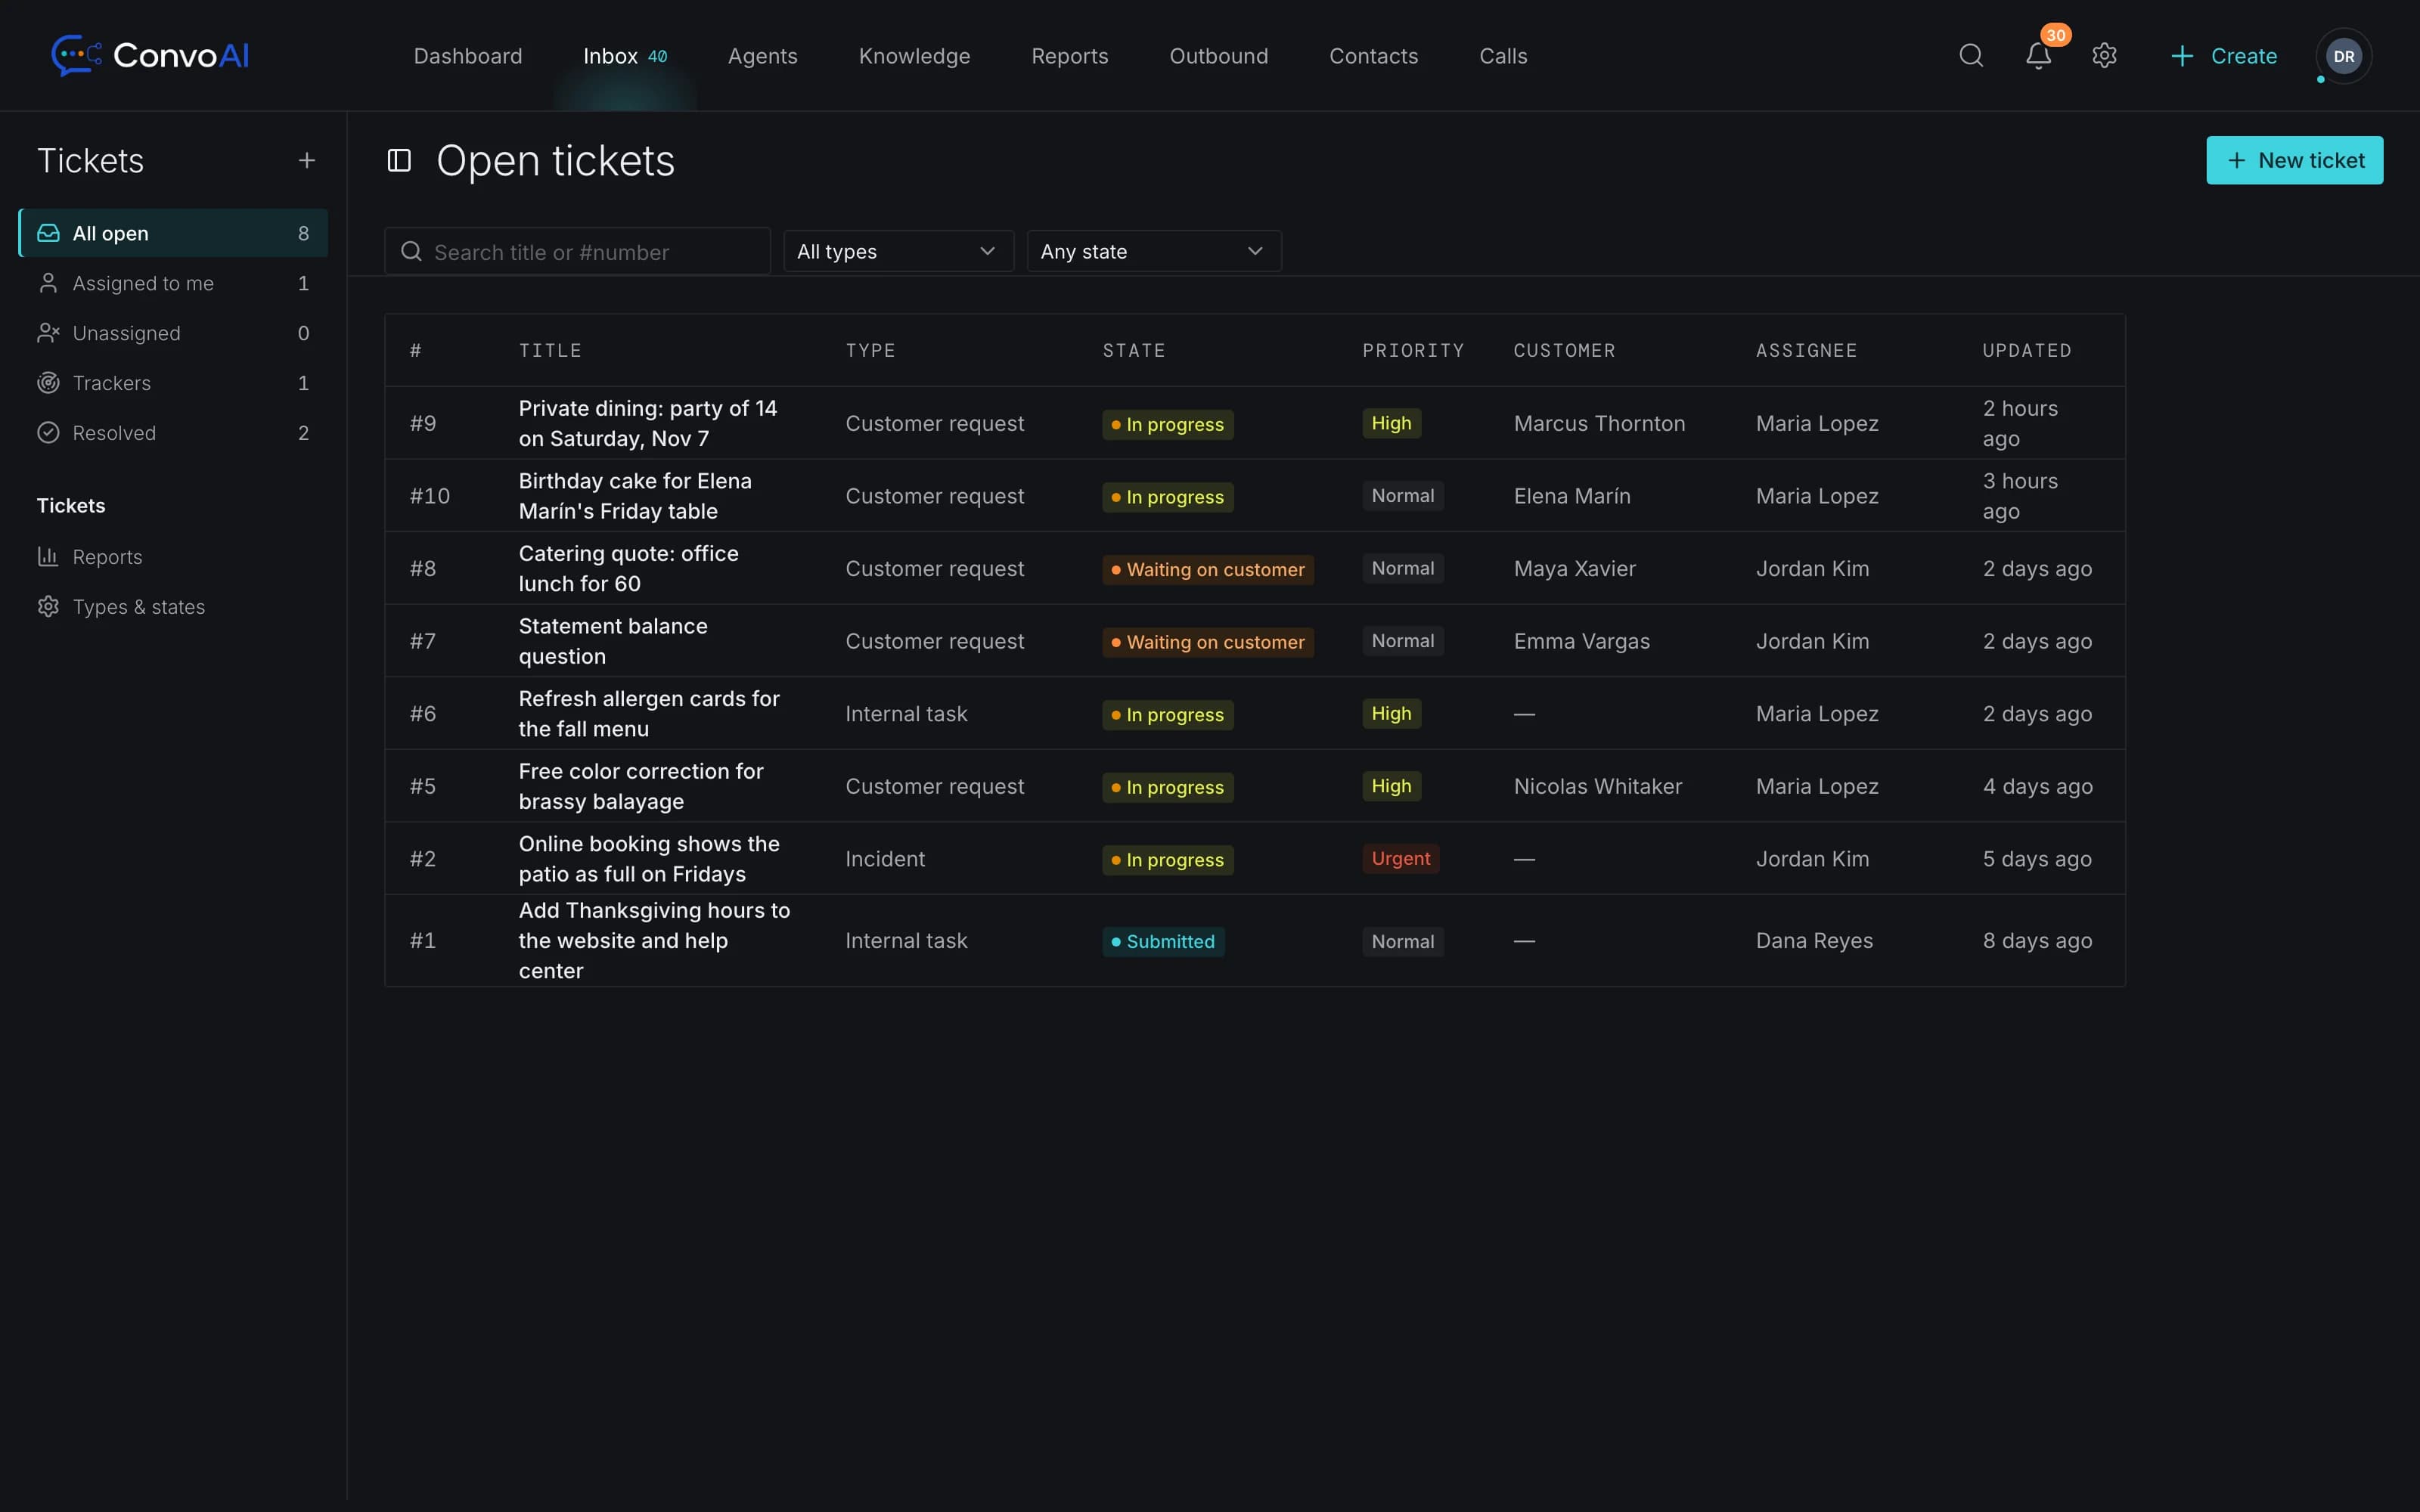Open the global search magnifier icon
2420x1512 pixels.
pyautogui.click(x=1971, y=55)
